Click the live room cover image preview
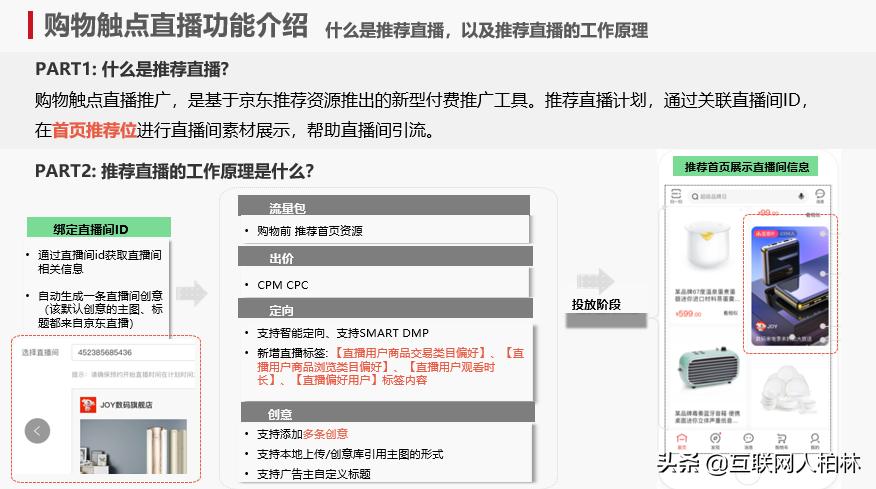 click(x=134, y=447)
